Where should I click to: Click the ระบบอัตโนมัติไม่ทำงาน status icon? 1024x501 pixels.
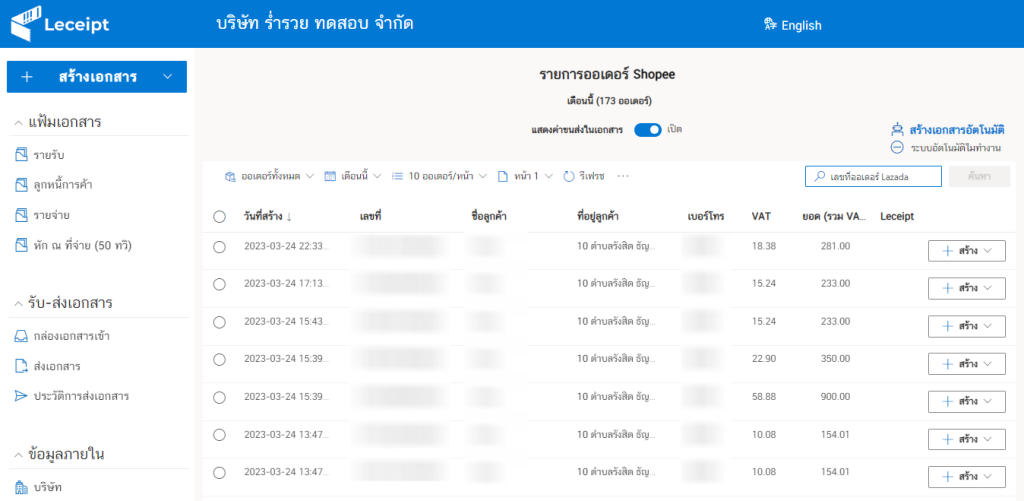897,148
